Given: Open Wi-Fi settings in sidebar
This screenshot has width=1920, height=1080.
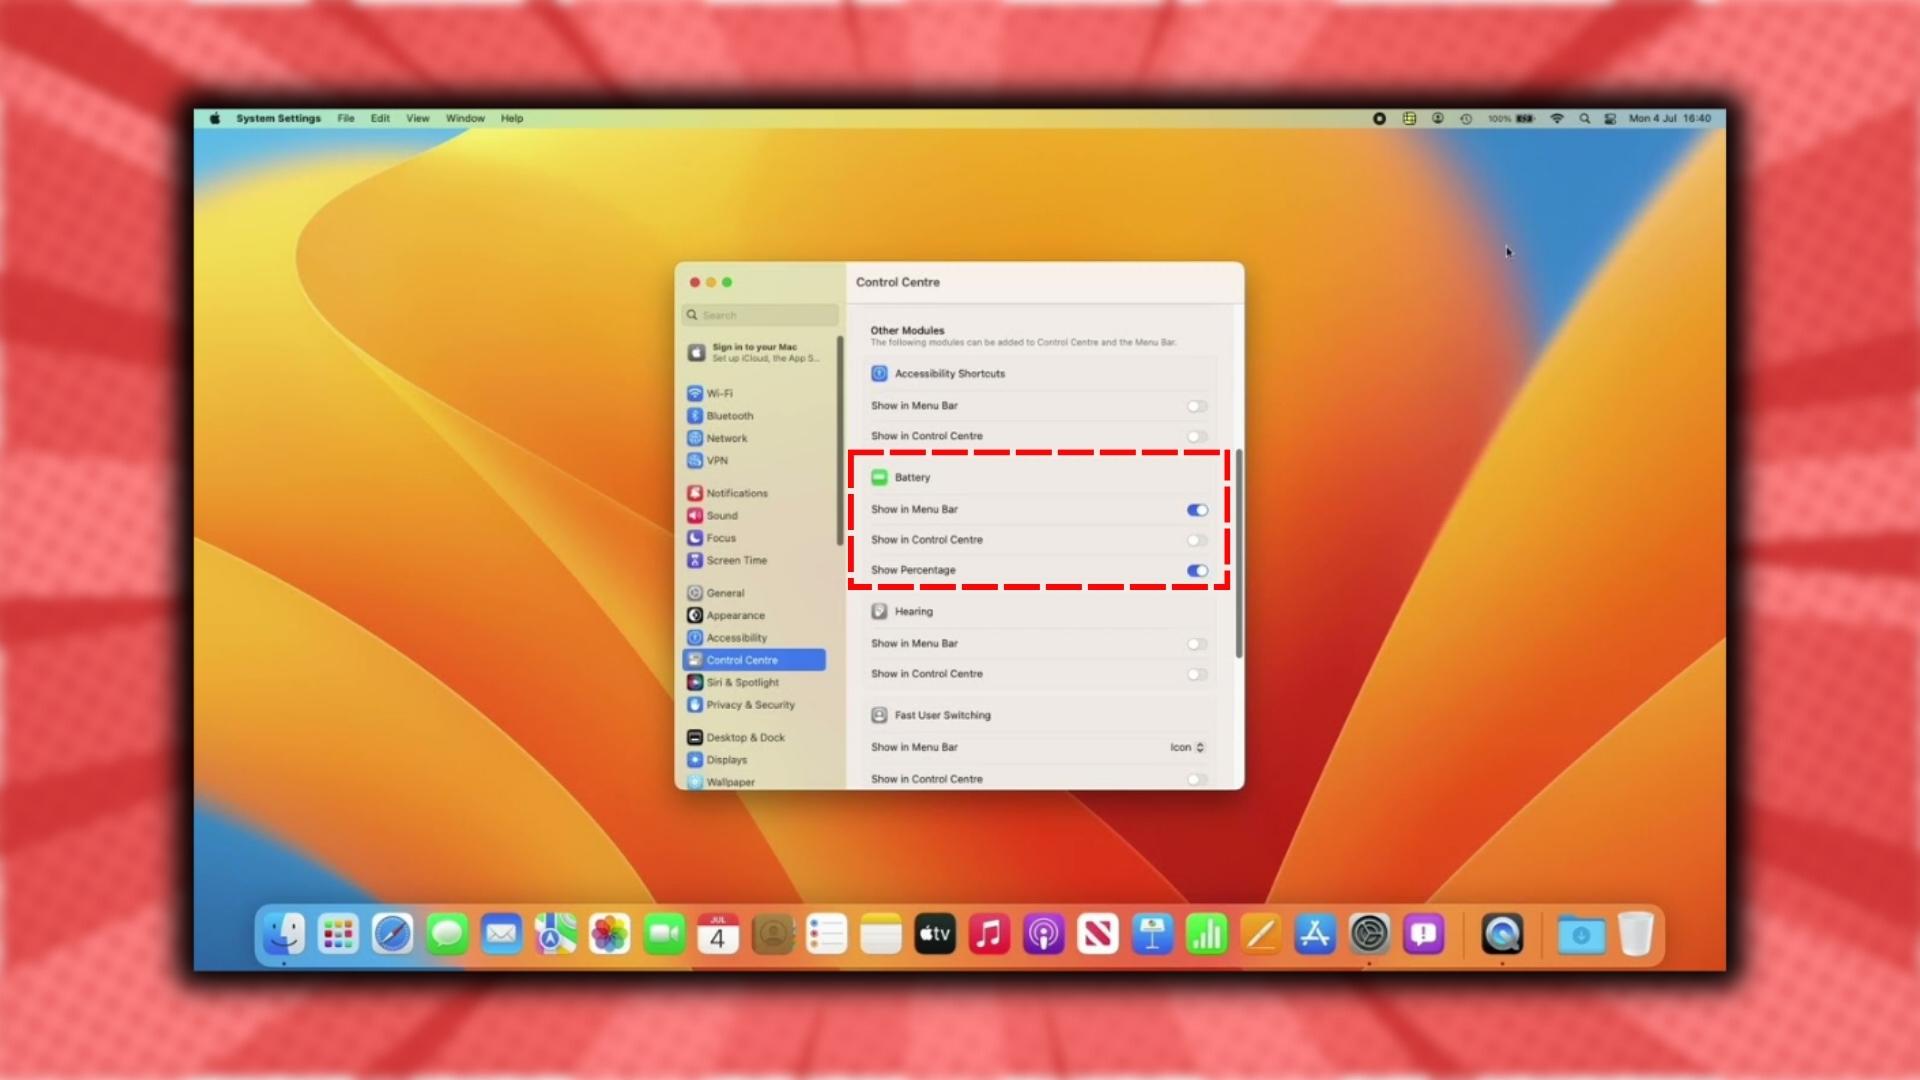Looking at the screenshot, I should coord(710,393).
